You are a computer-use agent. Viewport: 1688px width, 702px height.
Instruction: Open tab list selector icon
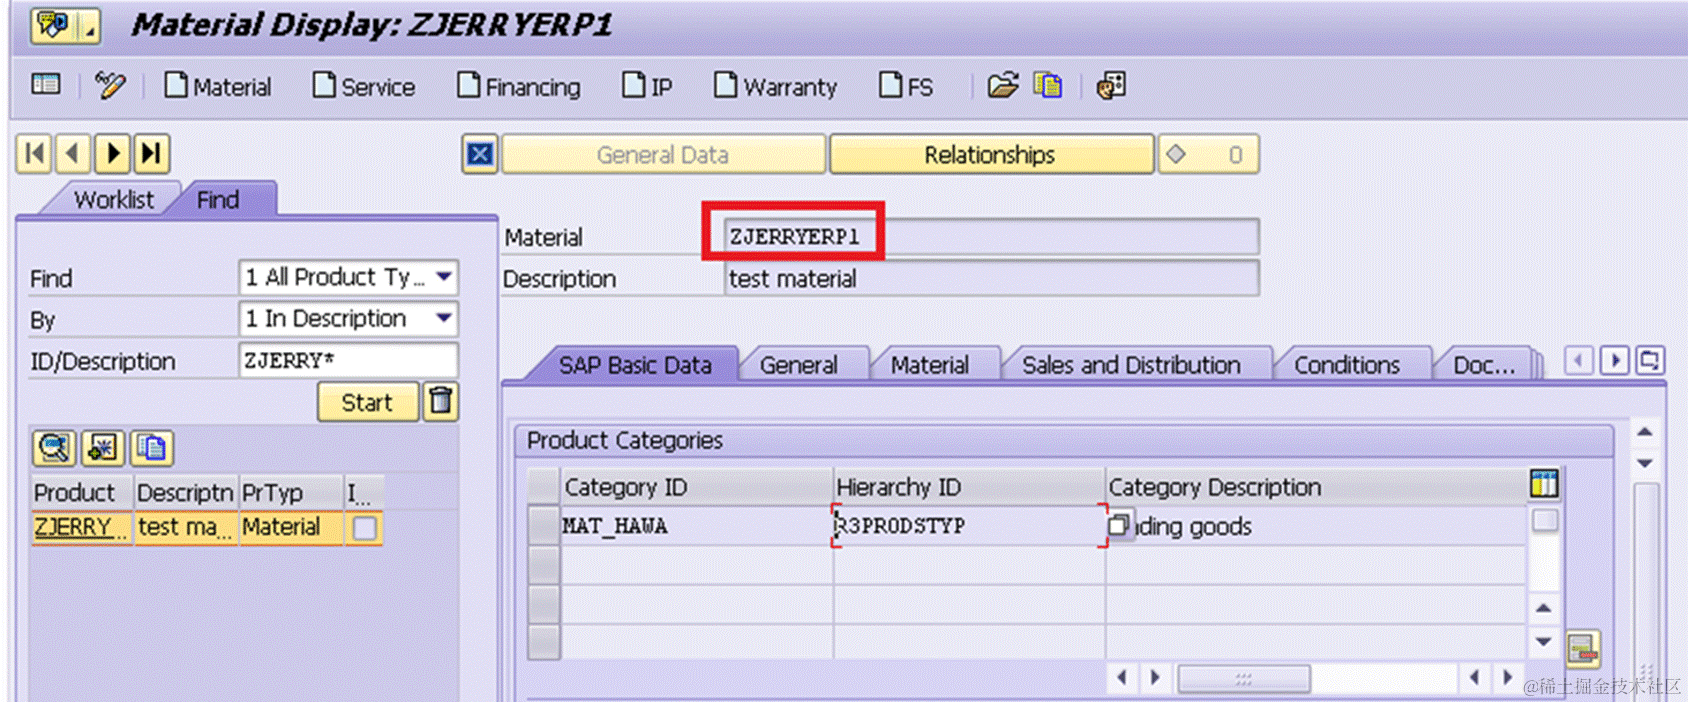pos(1650,360)
